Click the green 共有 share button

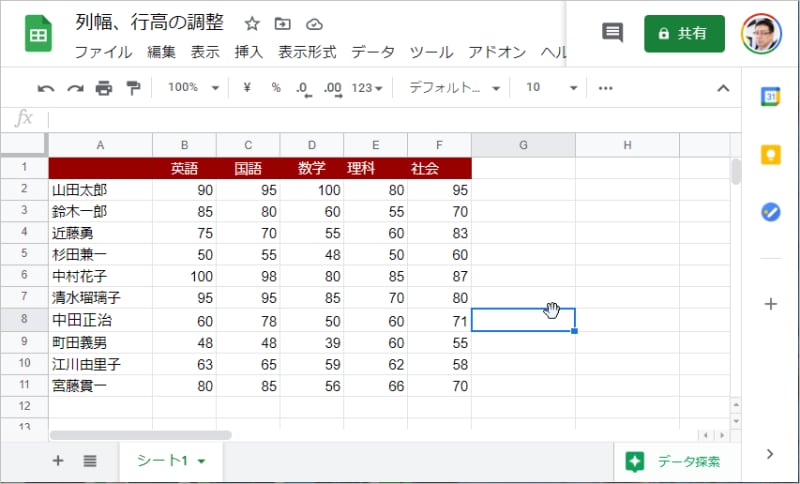pos(684,34)
